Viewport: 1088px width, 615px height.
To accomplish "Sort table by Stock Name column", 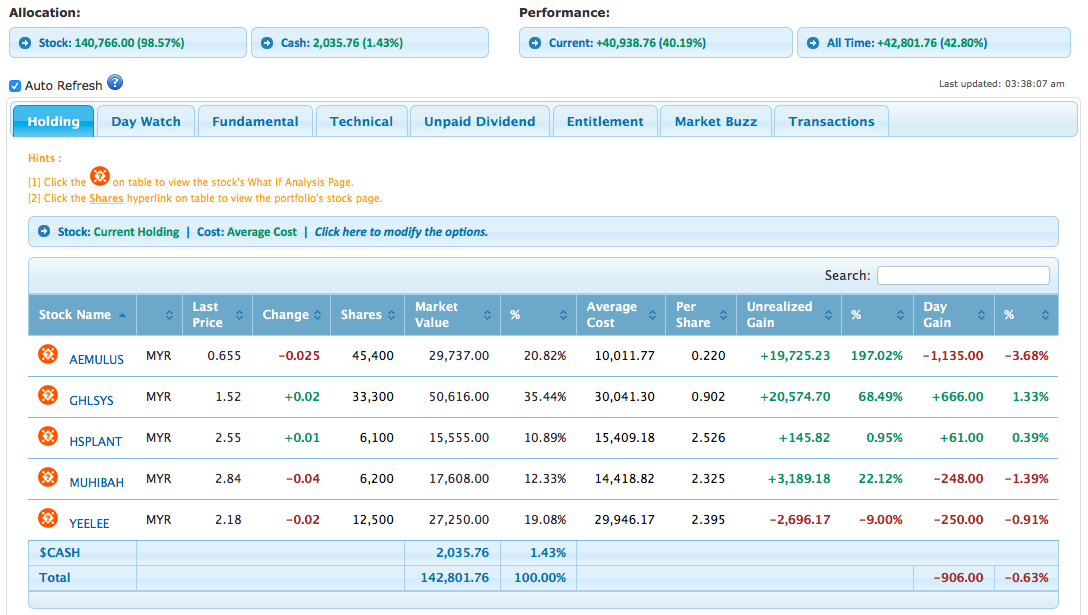I will tap(82, 315).
